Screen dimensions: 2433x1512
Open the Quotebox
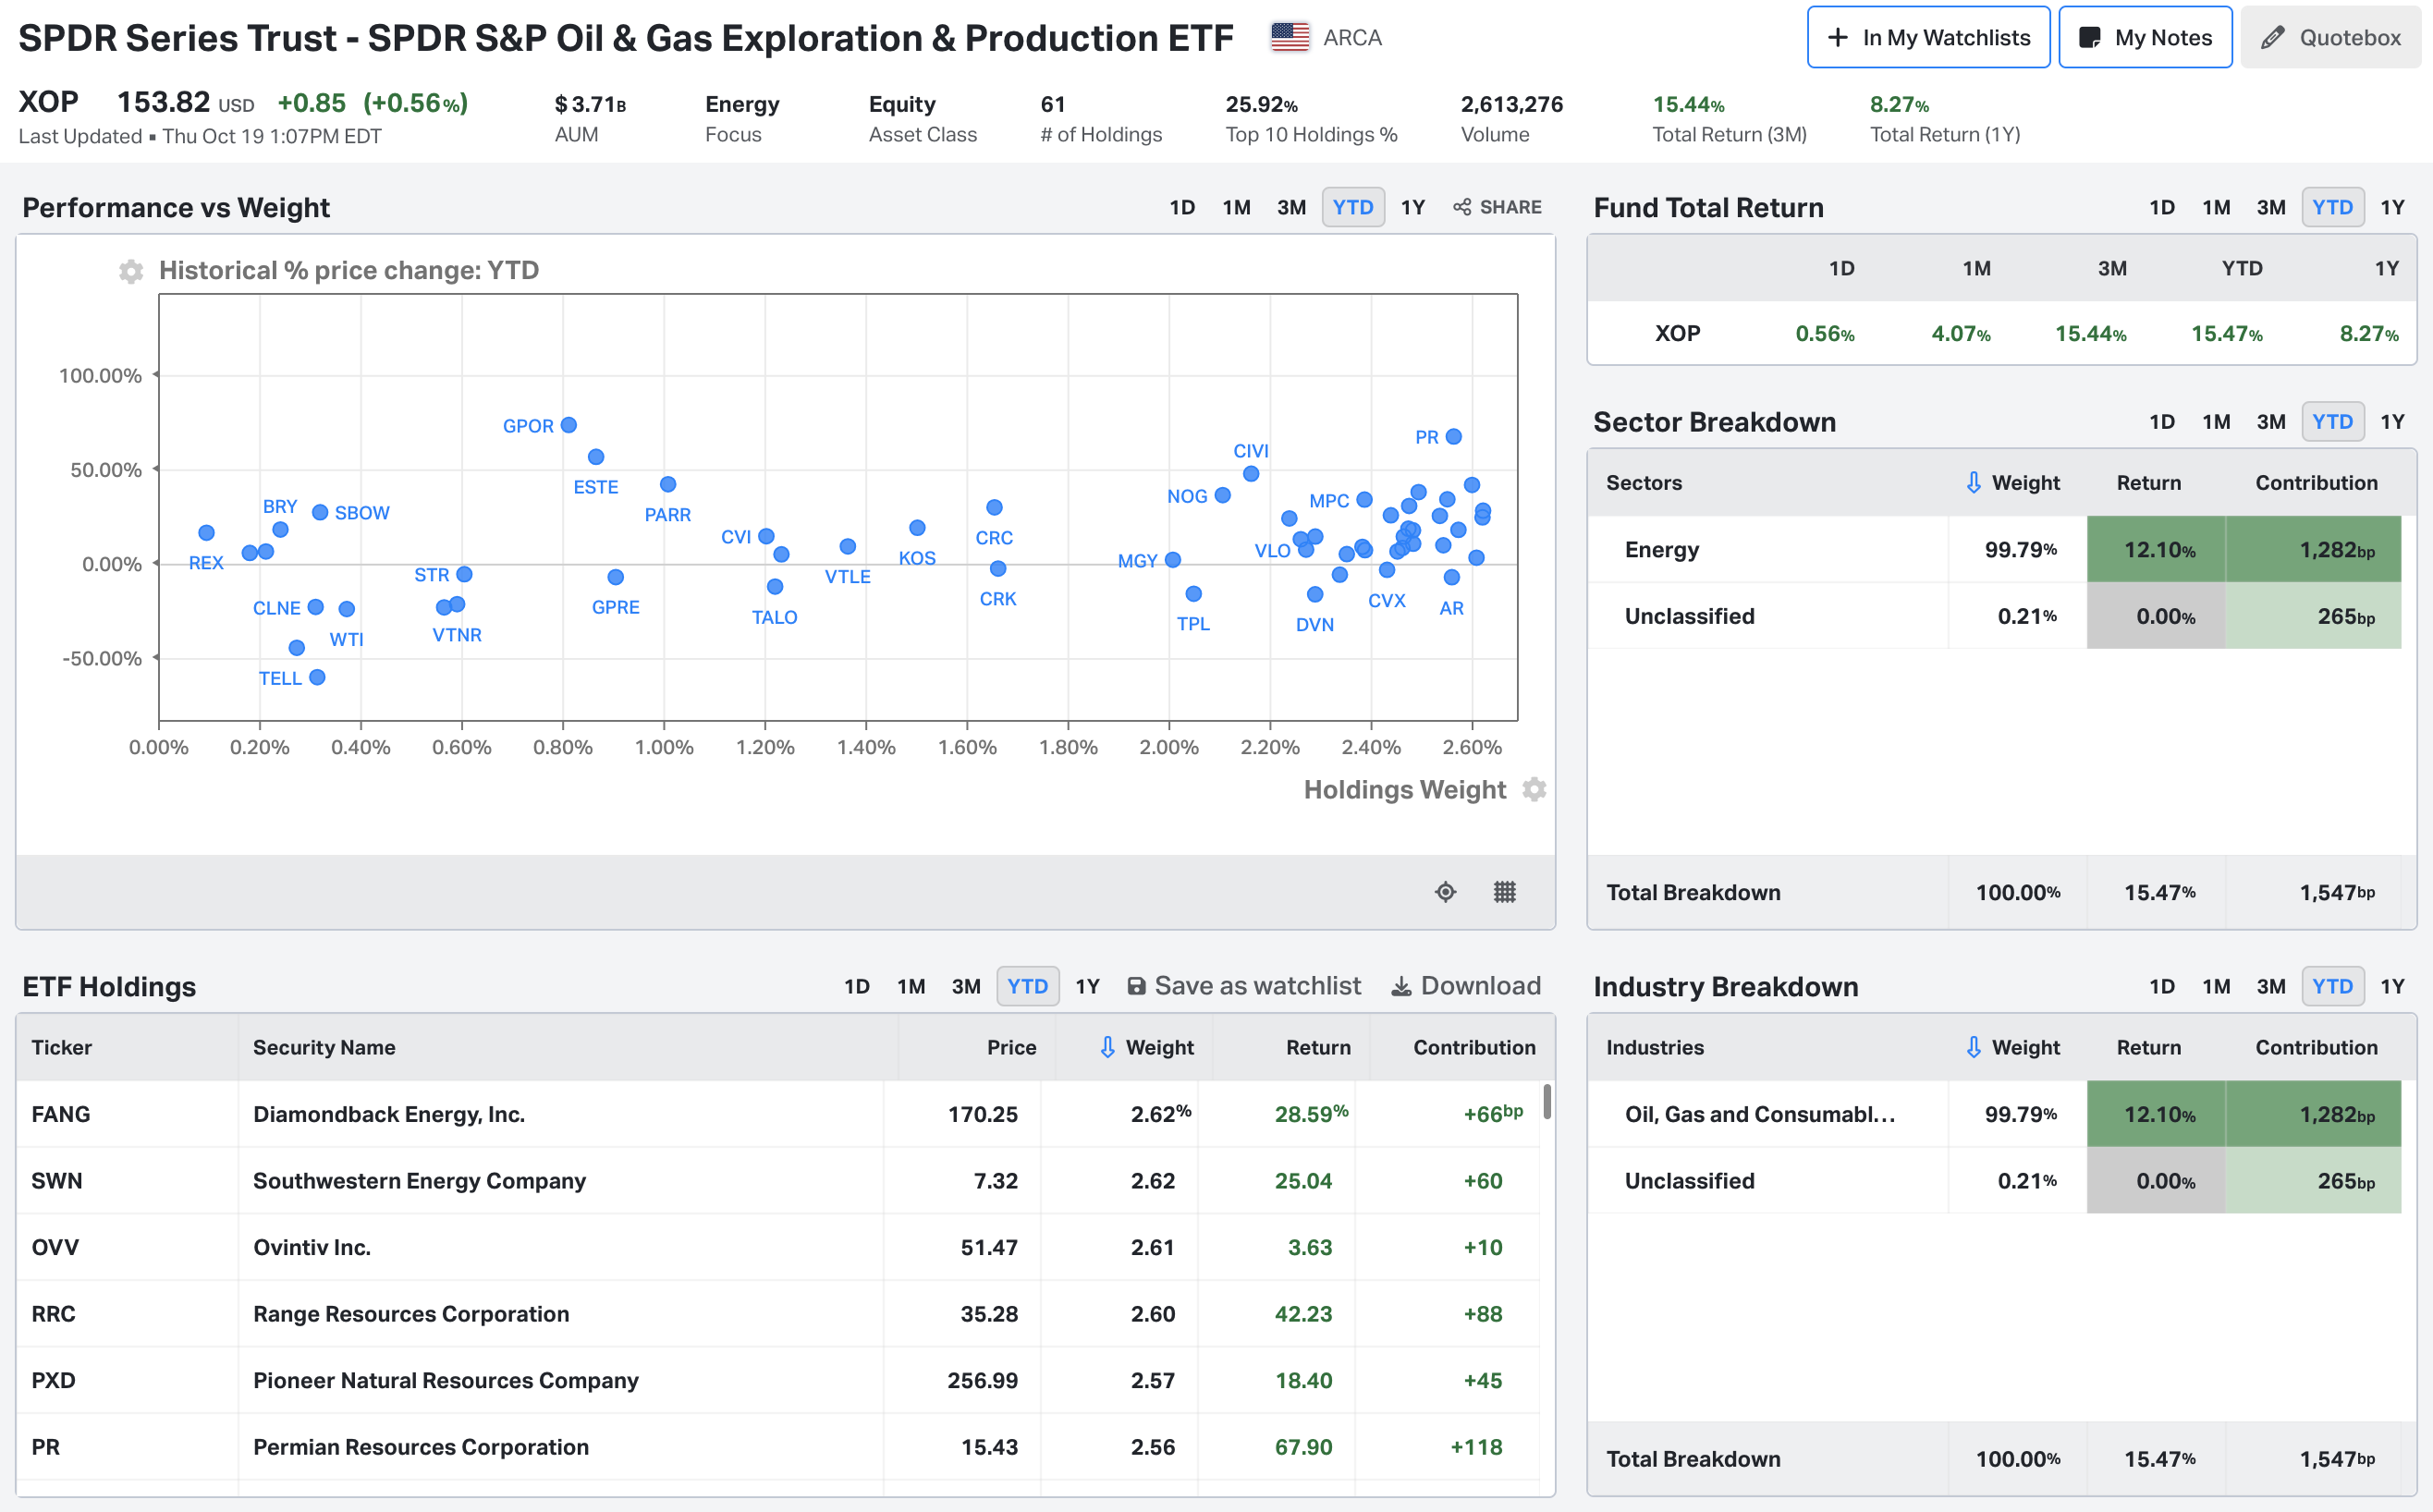[2330, 38]
